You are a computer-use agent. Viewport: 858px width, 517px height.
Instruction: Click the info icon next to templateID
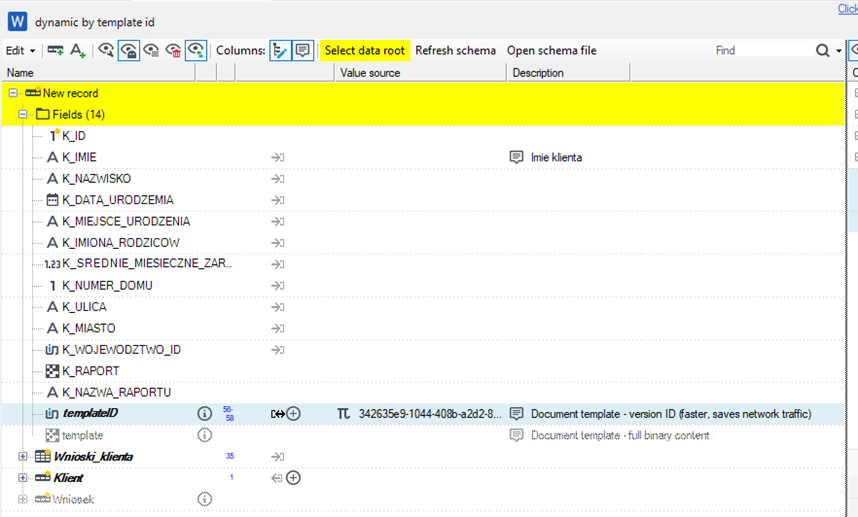[x=205, y=414]
